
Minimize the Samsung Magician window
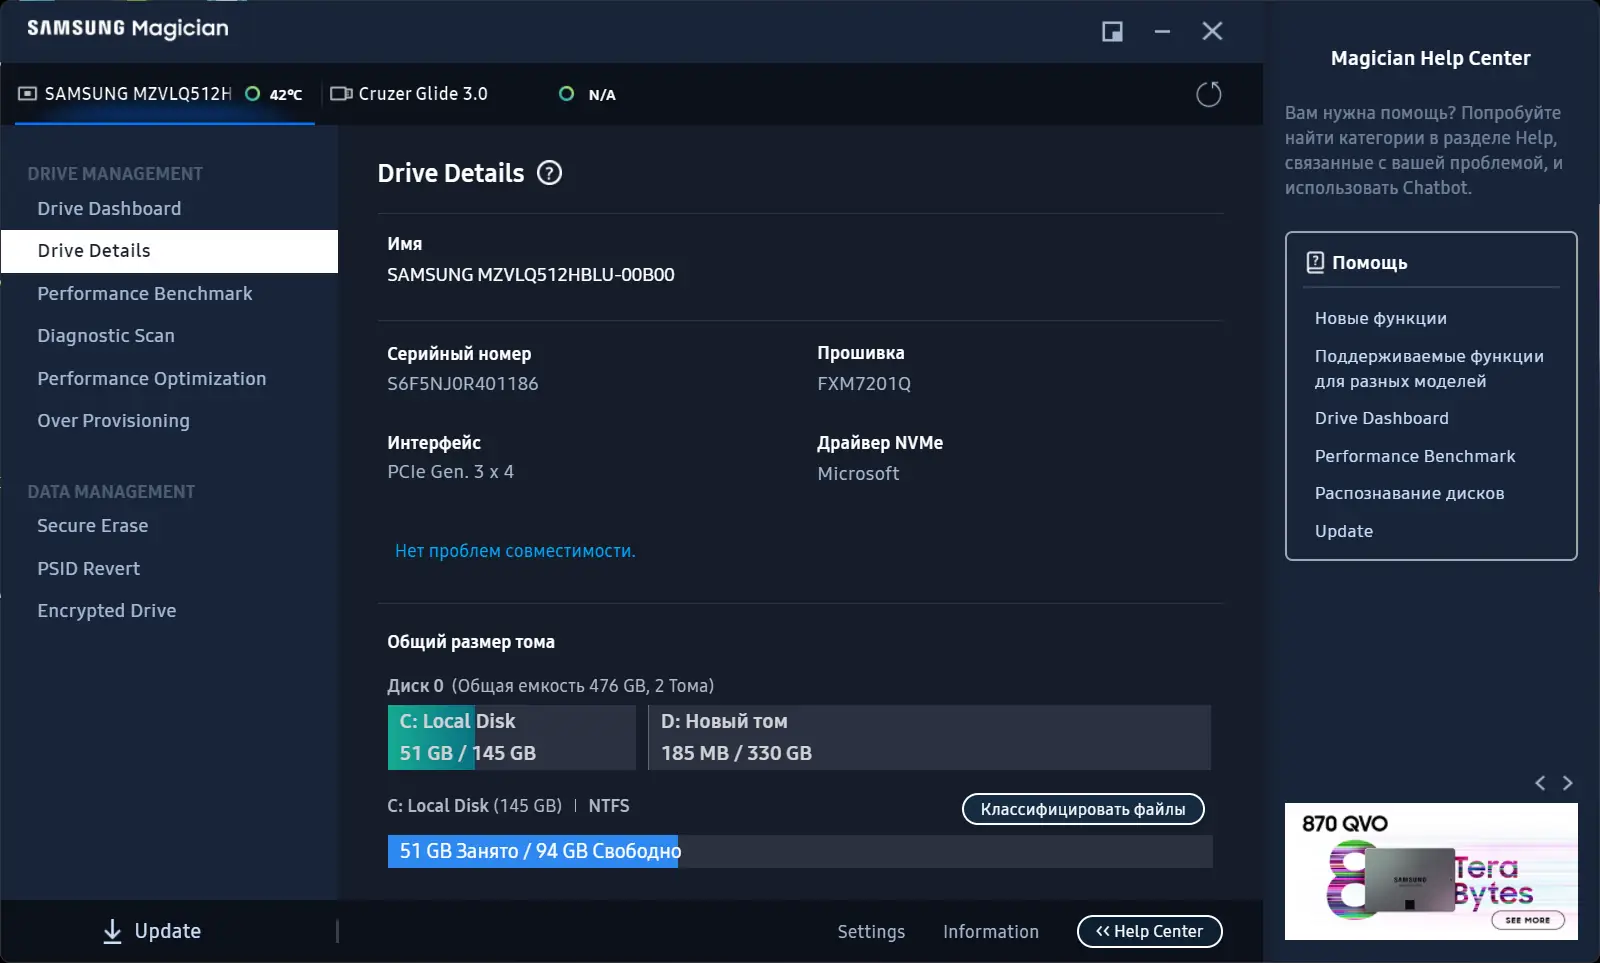pyautogui.click(x=1162, y=32)
